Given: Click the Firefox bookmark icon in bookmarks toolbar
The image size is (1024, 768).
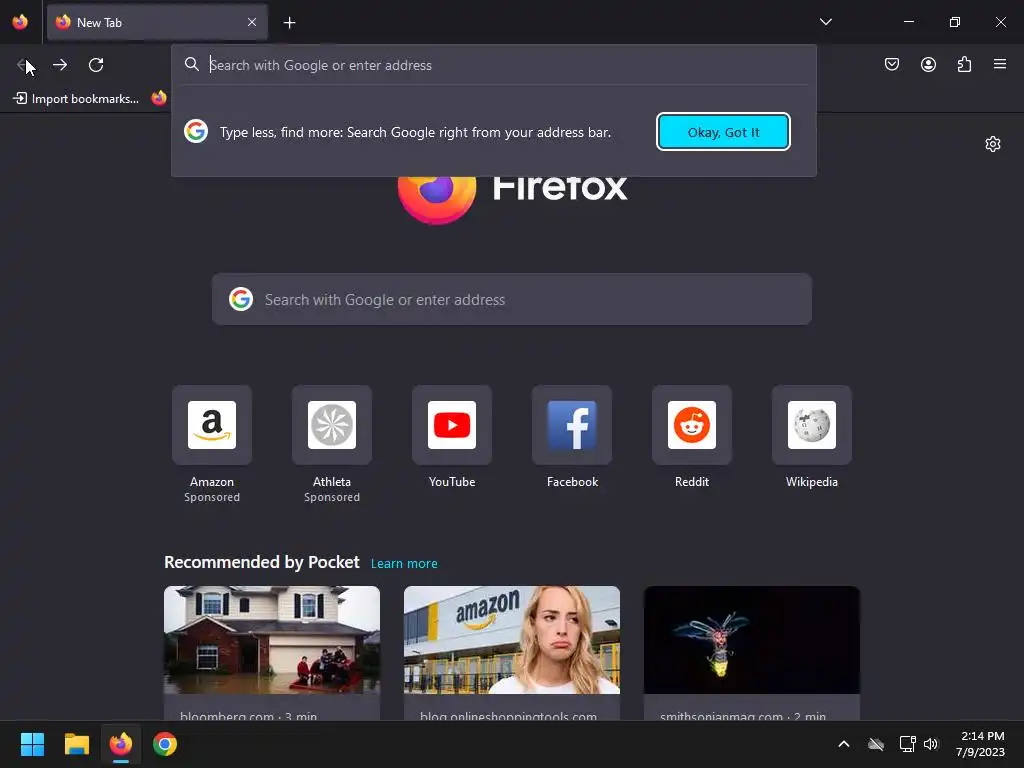Looking at the screenshot, I should [159, 98].
